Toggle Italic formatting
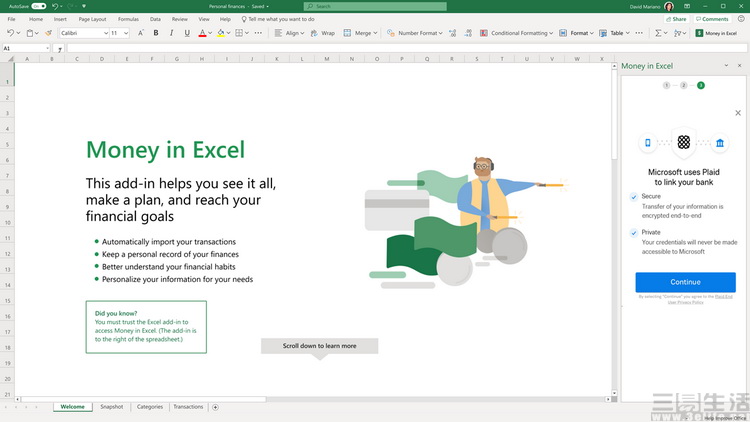The width and height of the screenshot is (750, 422). (171, 33)
